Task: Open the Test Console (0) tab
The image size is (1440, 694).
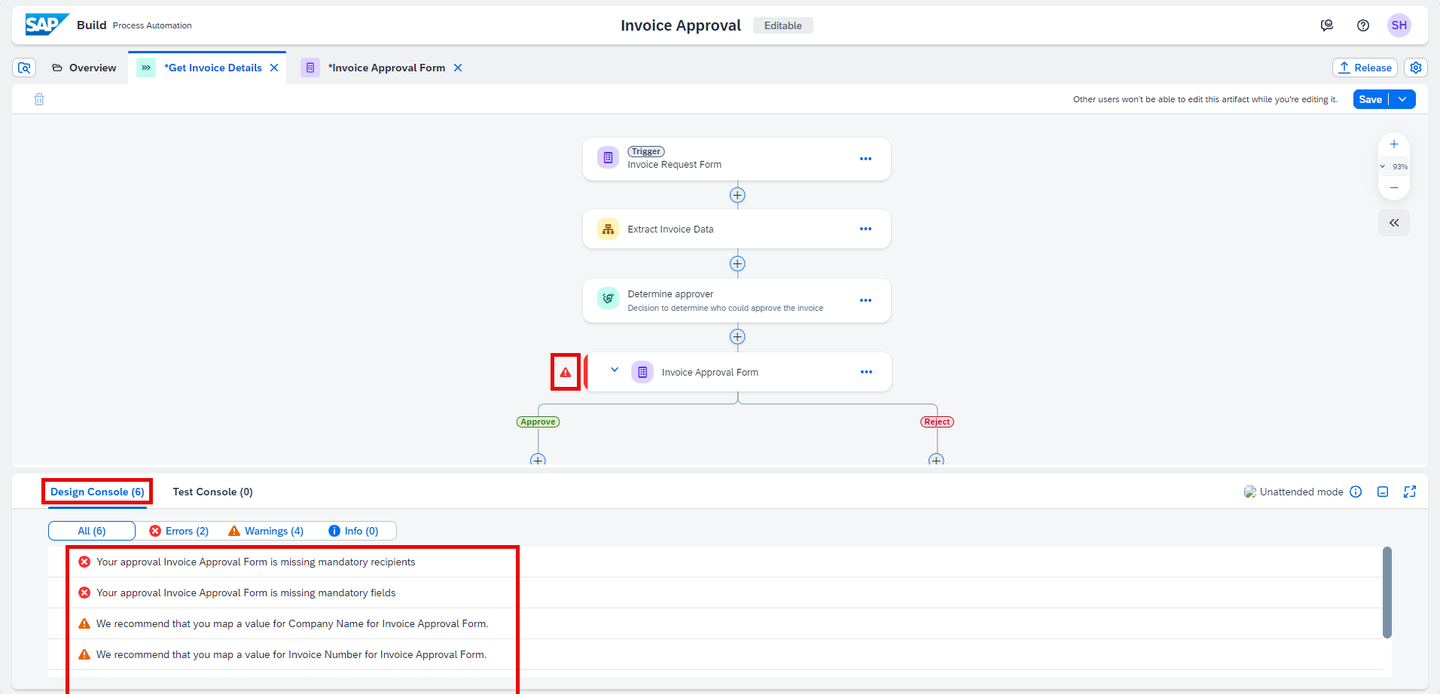Action: (x=212, y=492)
